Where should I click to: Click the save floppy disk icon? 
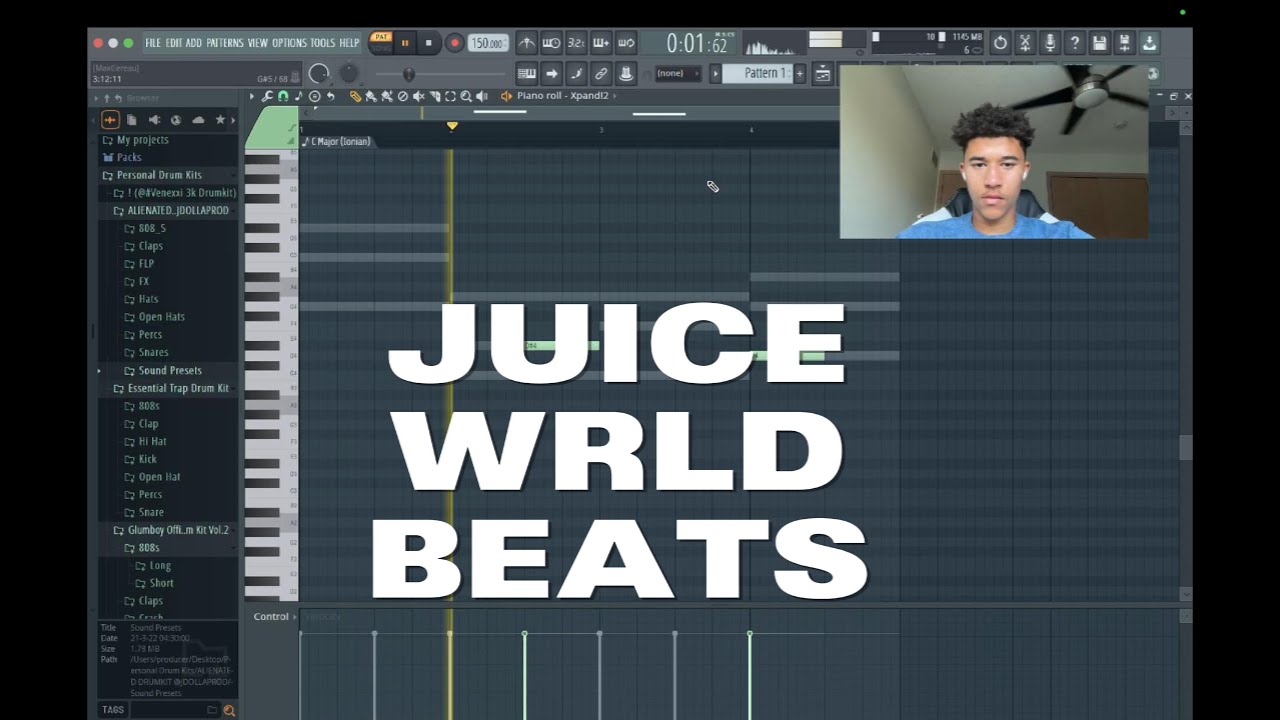(1100, 43)
